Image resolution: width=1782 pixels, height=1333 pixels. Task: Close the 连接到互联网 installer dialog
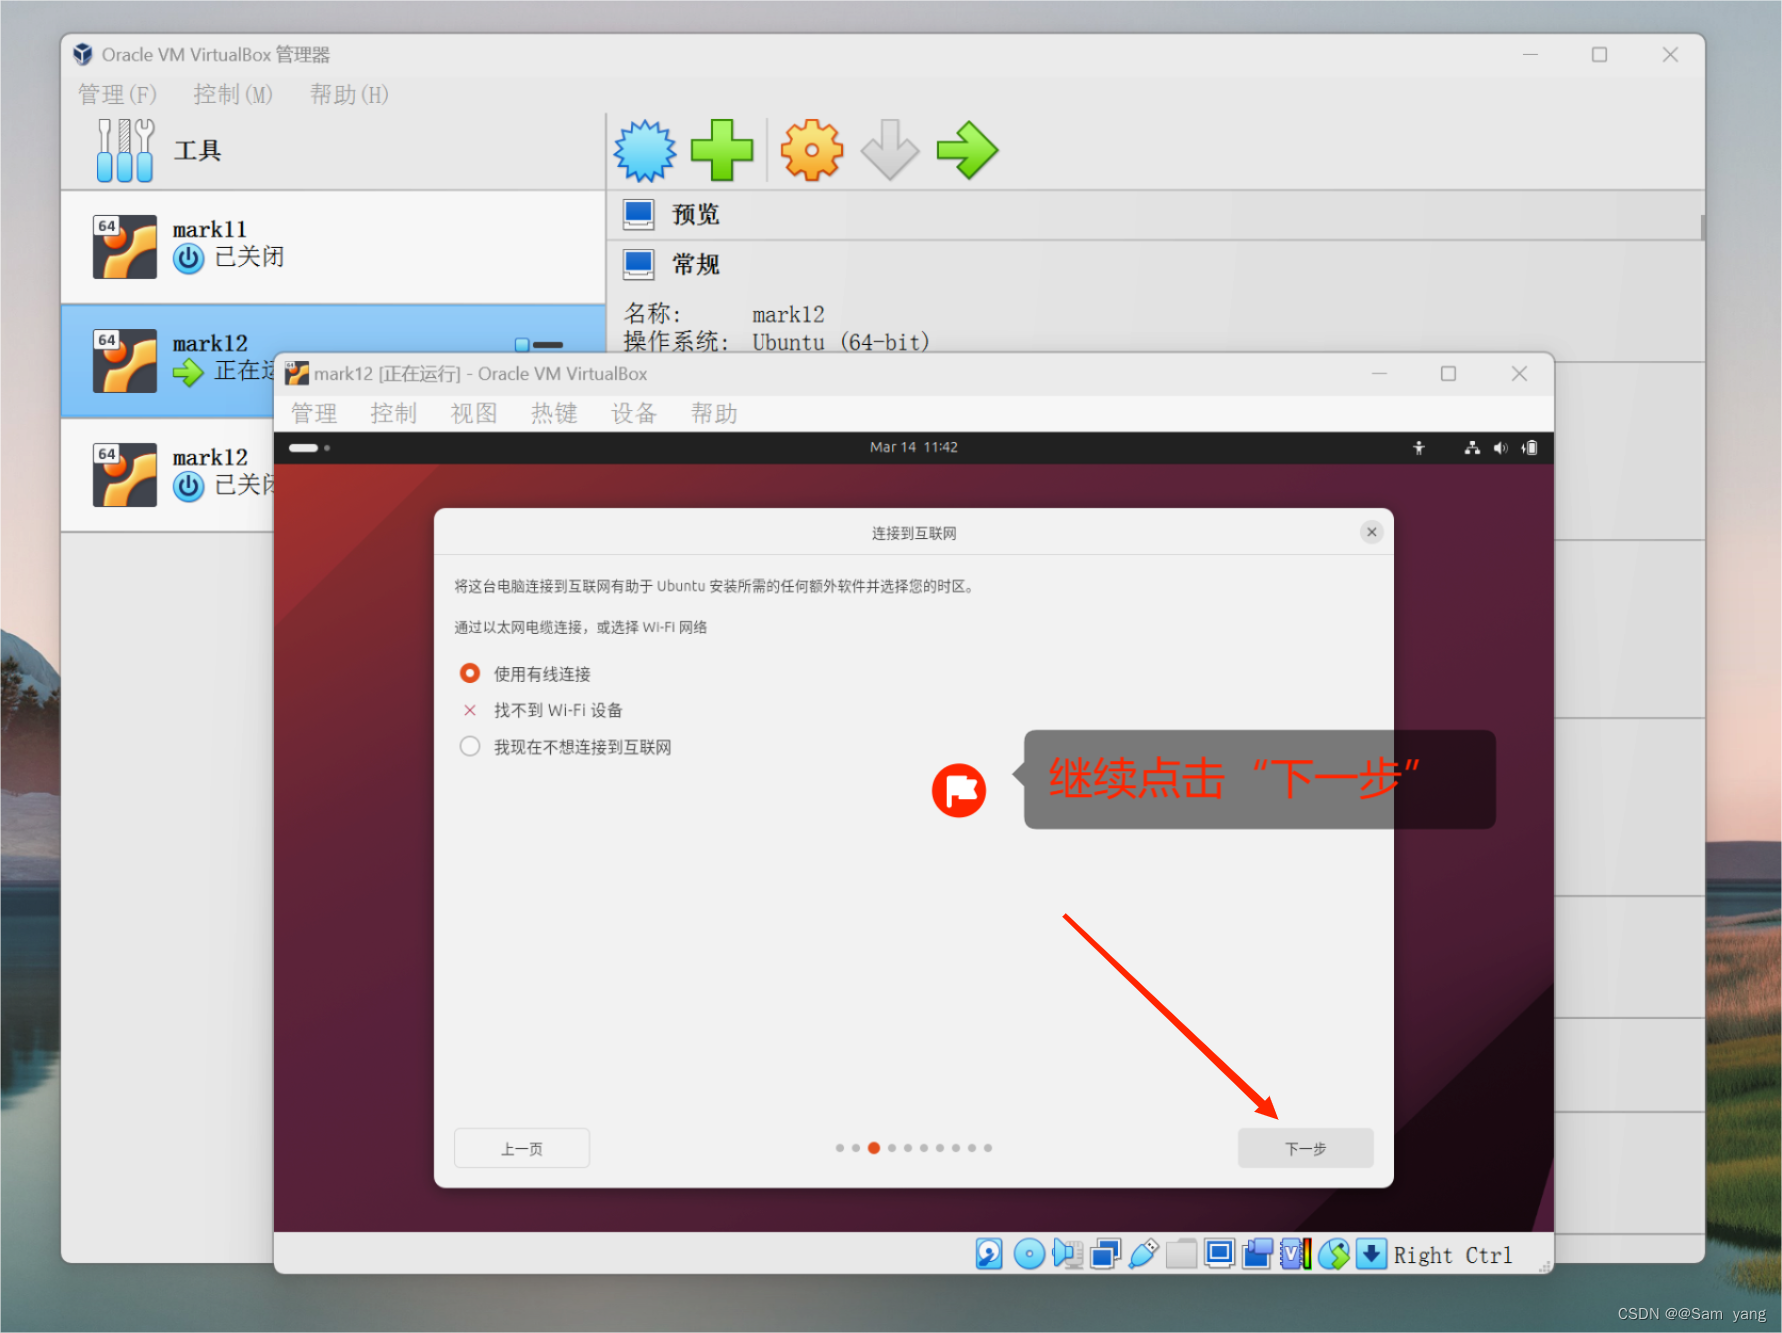1372,532
